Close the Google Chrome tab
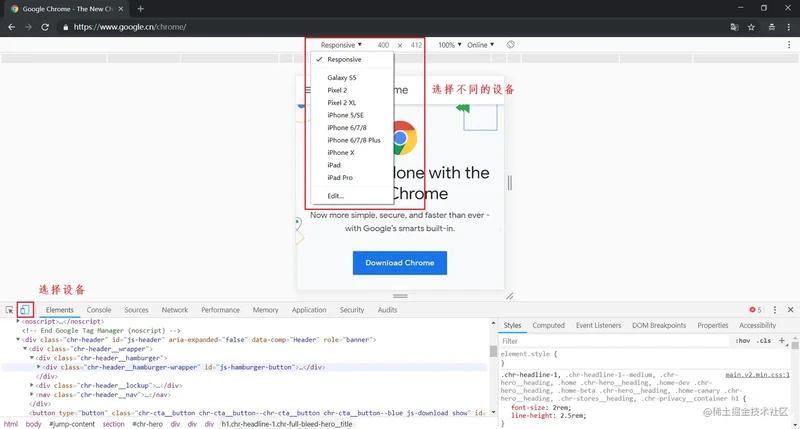 coord(121,9)
